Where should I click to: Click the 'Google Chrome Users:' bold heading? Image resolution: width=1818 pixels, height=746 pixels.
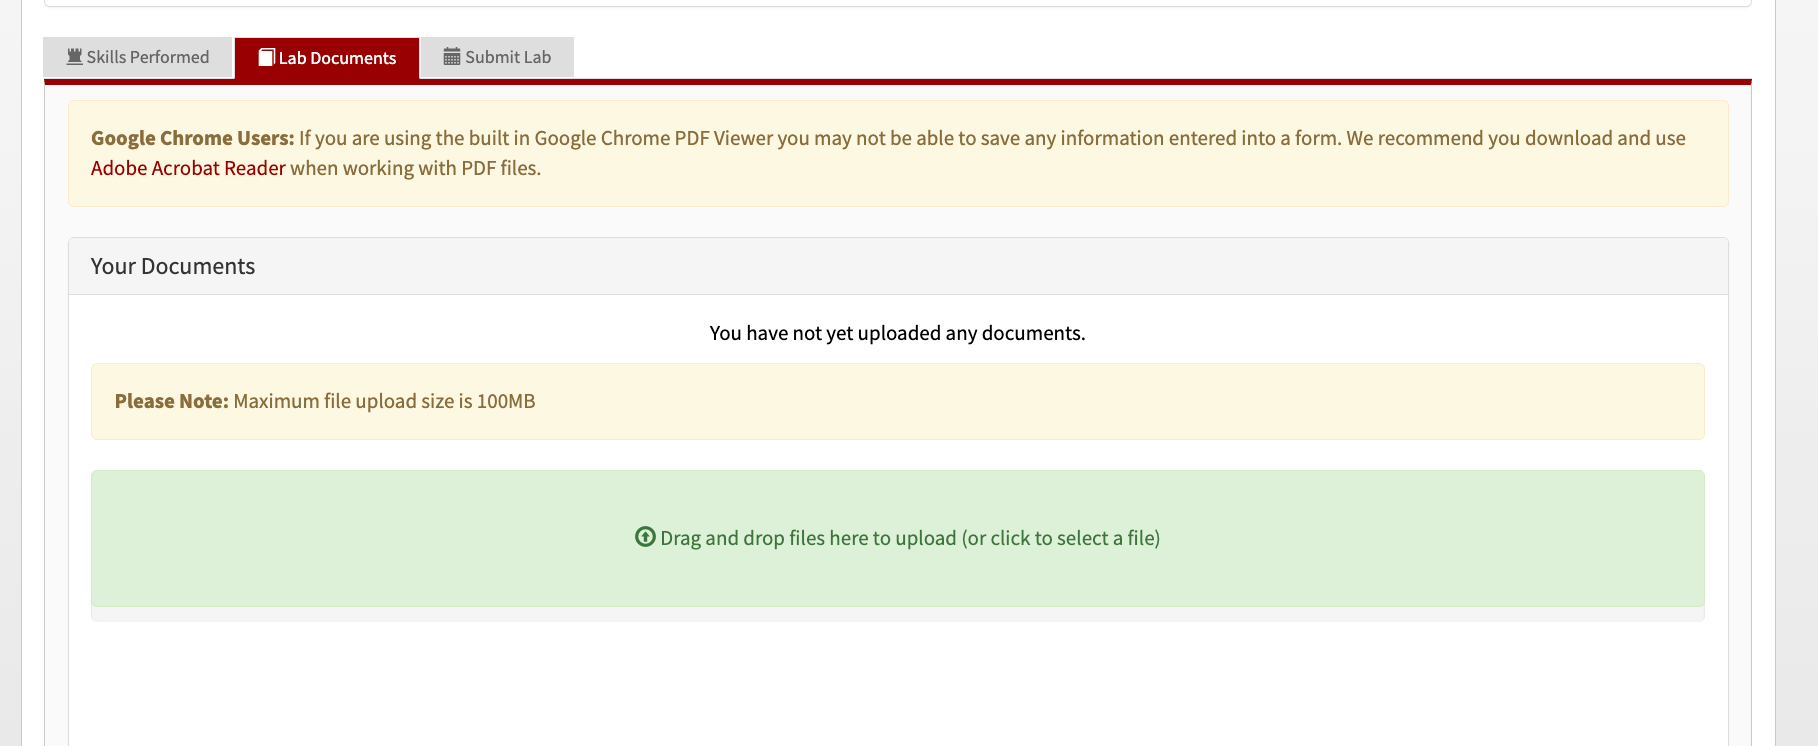193,138
